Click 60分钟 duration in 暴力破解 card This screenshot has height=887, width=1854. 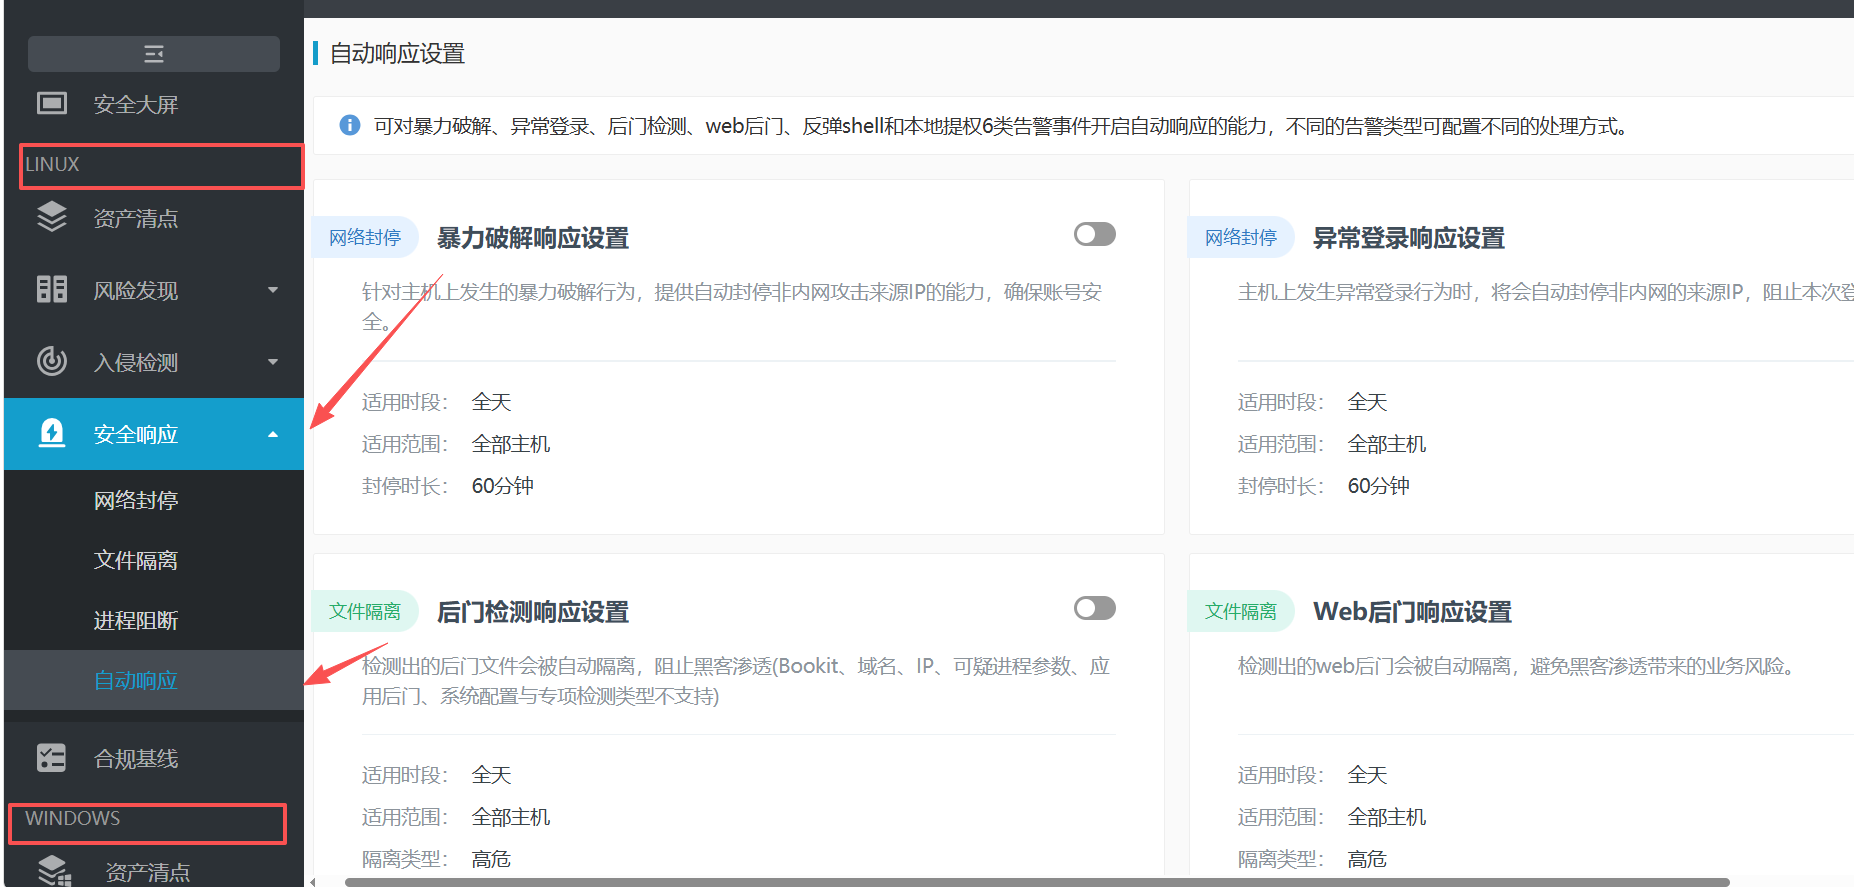tap(503, 486)
